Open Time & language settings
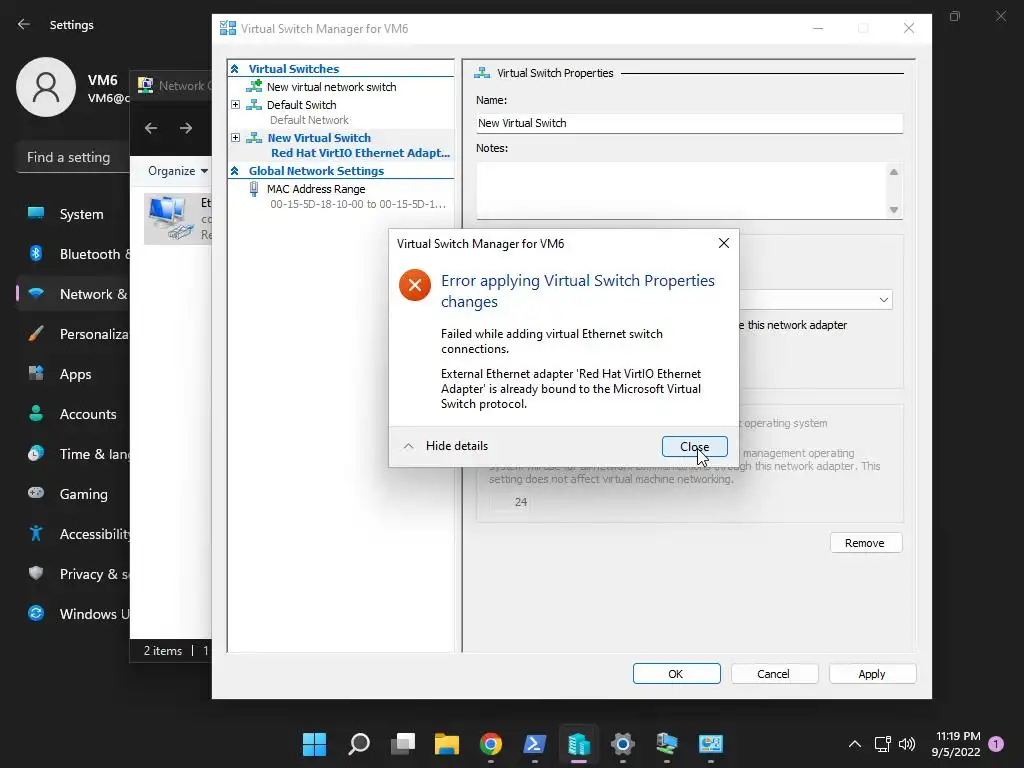The width and height of the screenshot is (1024, 768). [73, 454]
